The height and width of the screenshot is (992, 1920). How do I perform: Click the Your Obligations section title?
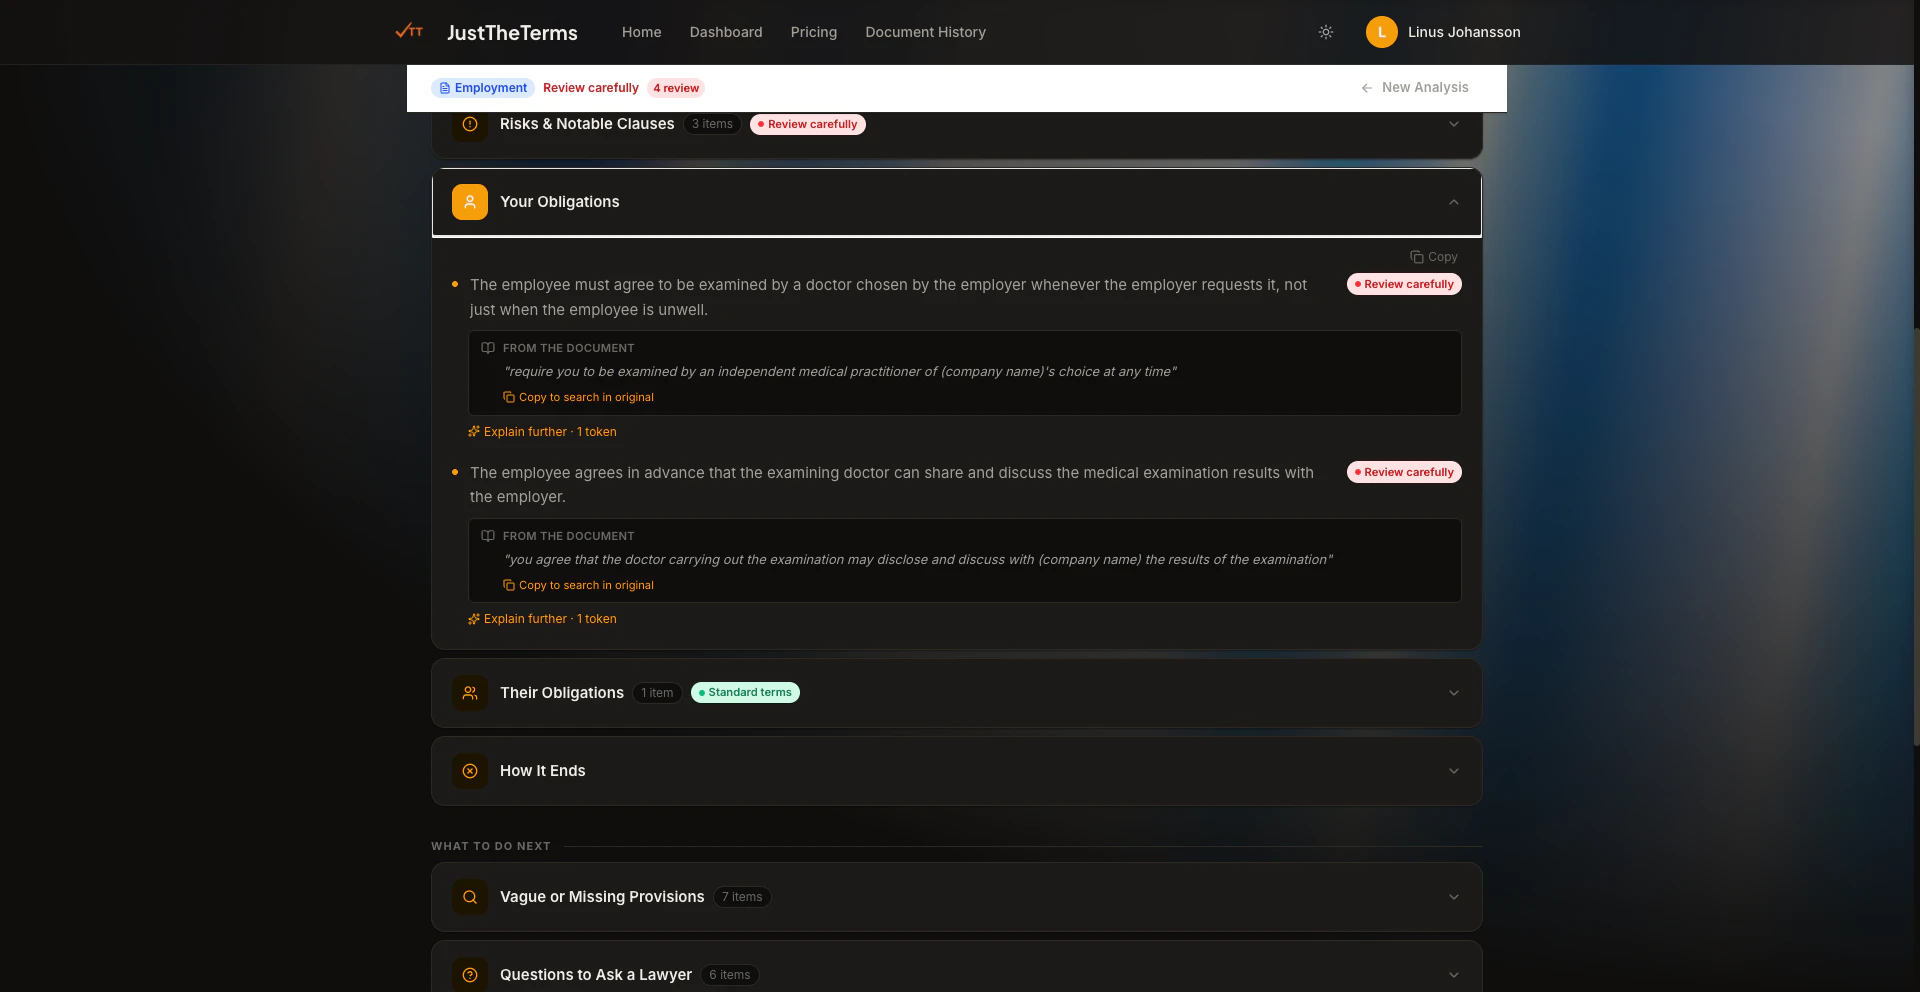pos(560,202)
